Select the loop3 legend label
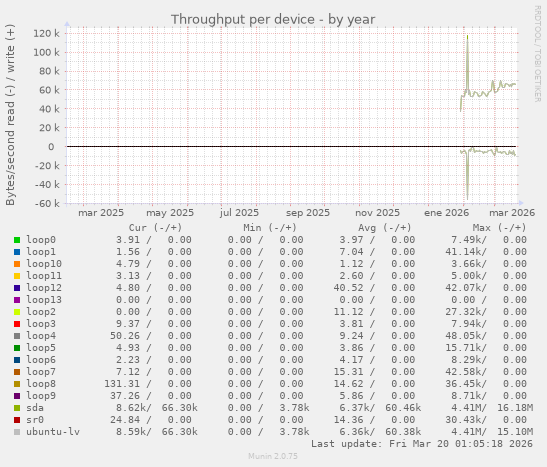The height and width of the screenshot is (467, 547). coord(41,324)
